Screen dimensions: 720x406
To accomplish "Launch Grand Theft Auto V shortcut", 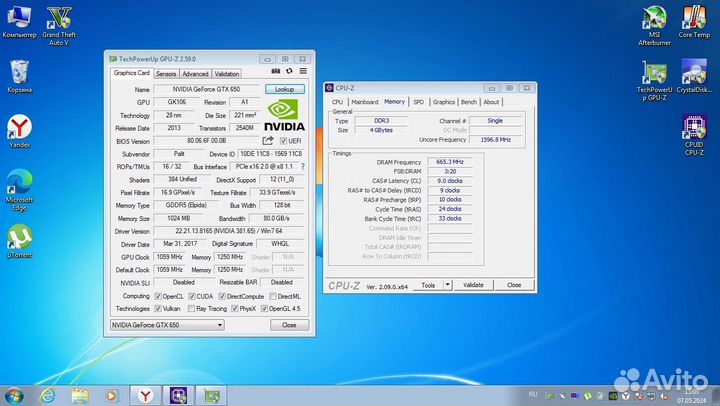I will point(59,26).
